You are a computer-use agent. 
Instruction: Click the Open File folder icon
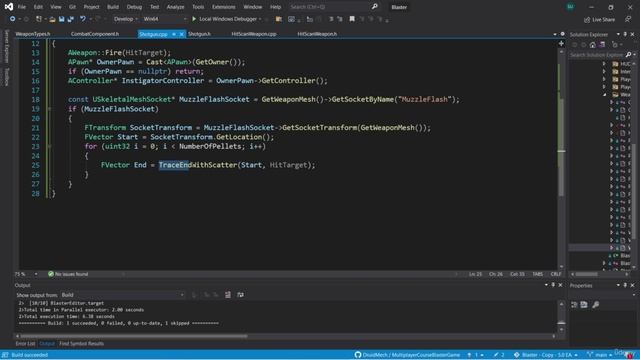pos(52,19)
